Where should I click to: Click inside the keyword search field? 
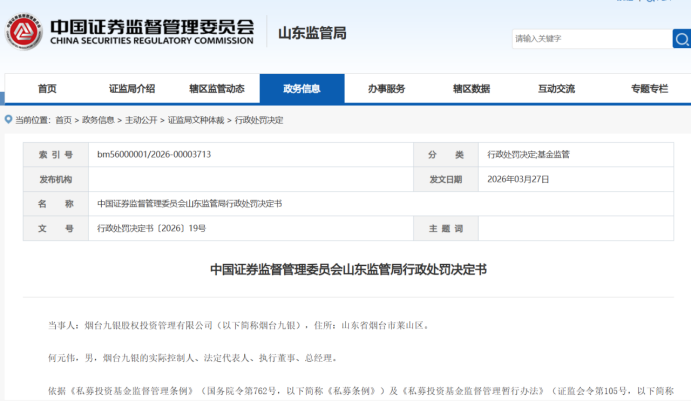coord(590,39)
